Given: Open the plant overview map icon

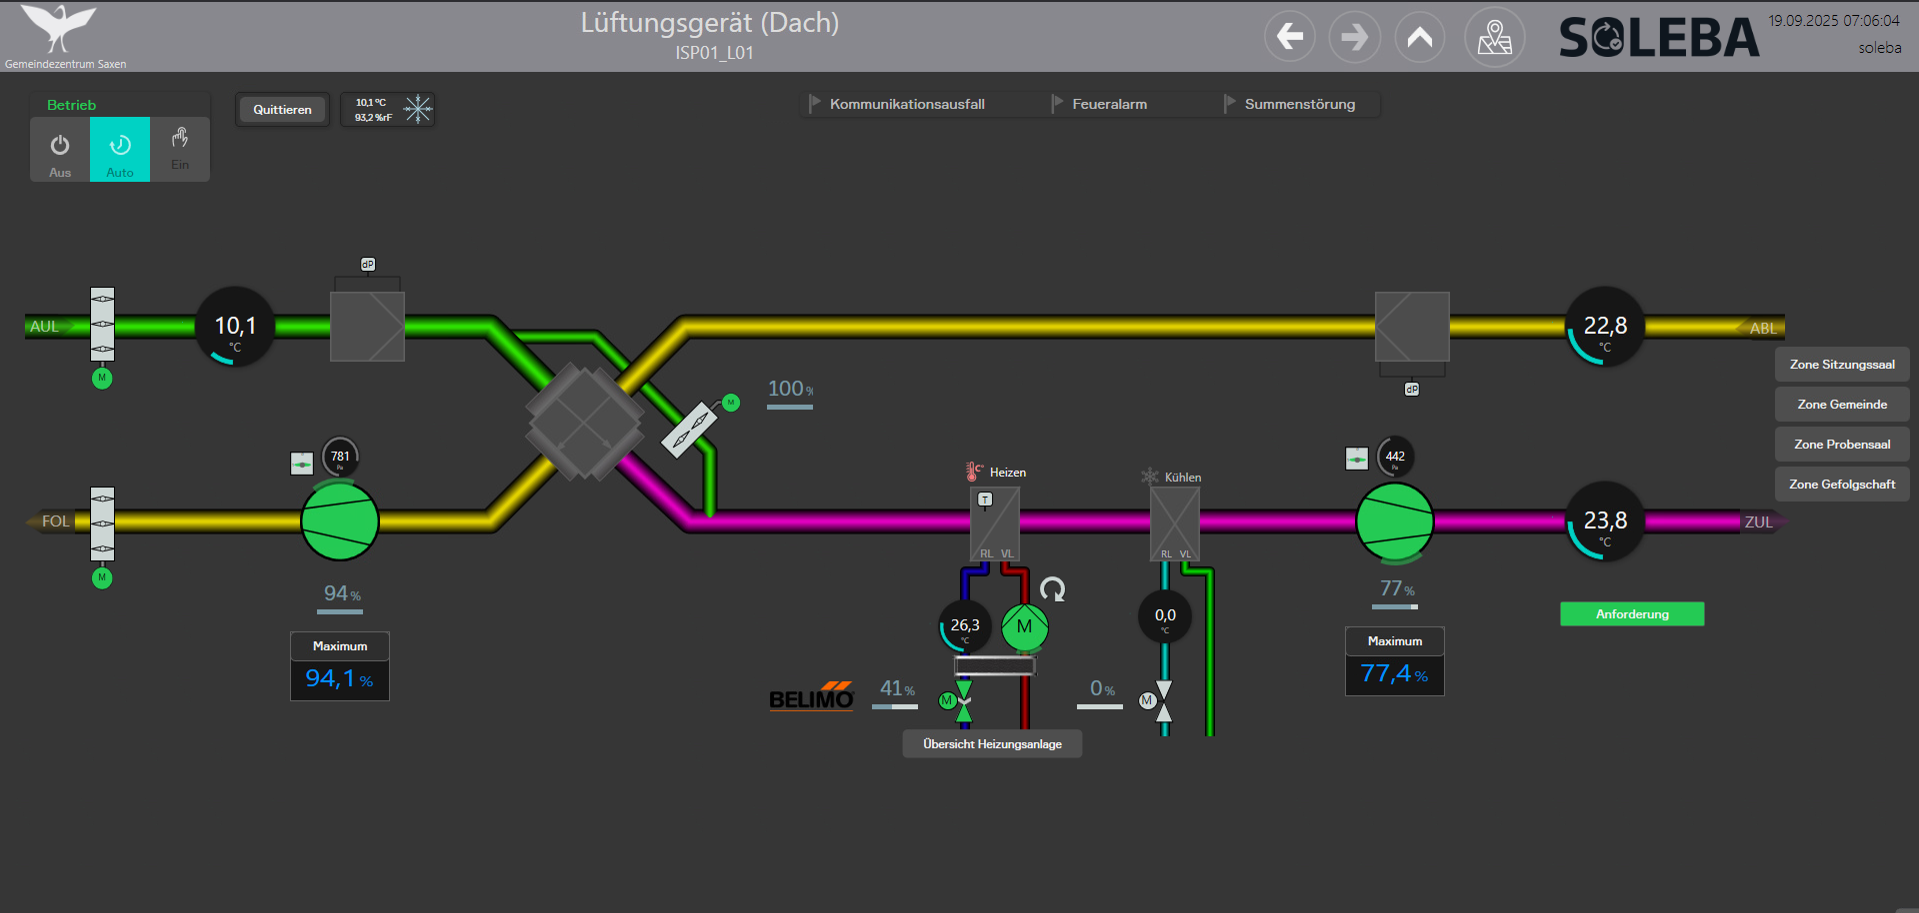Looking at the screenshot, I should click(x=1493, y=36).
